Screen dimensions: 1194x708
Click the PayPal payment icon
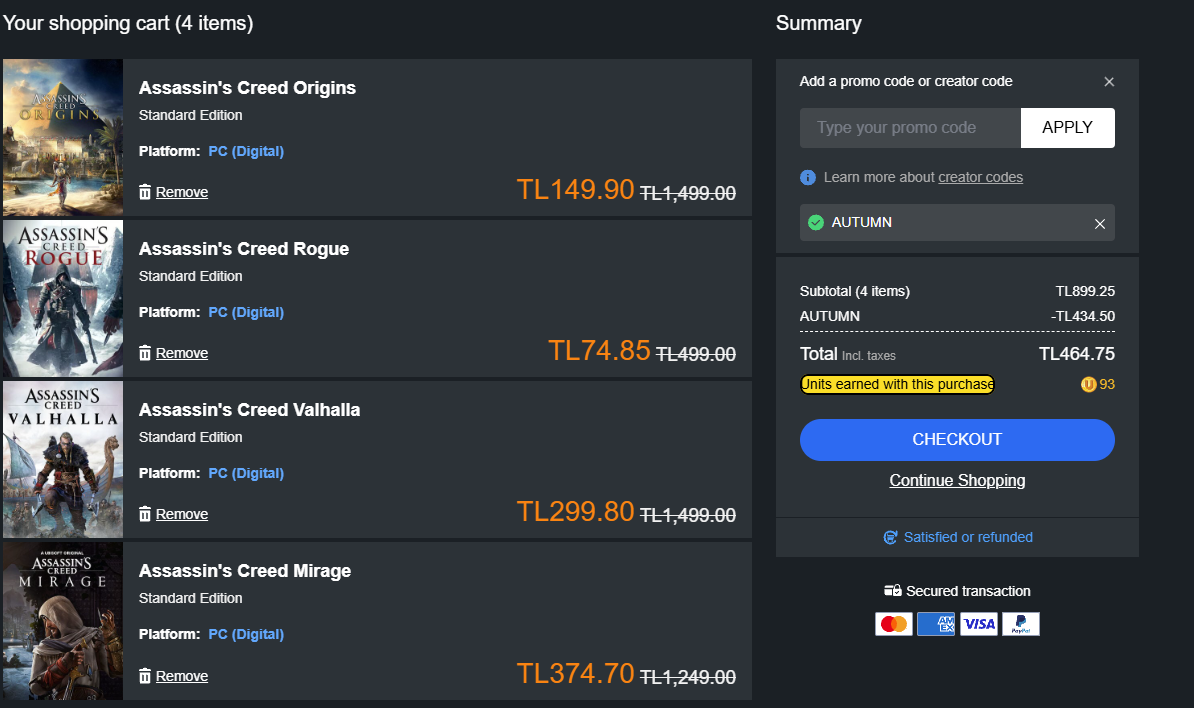(x=1021, y=624)
